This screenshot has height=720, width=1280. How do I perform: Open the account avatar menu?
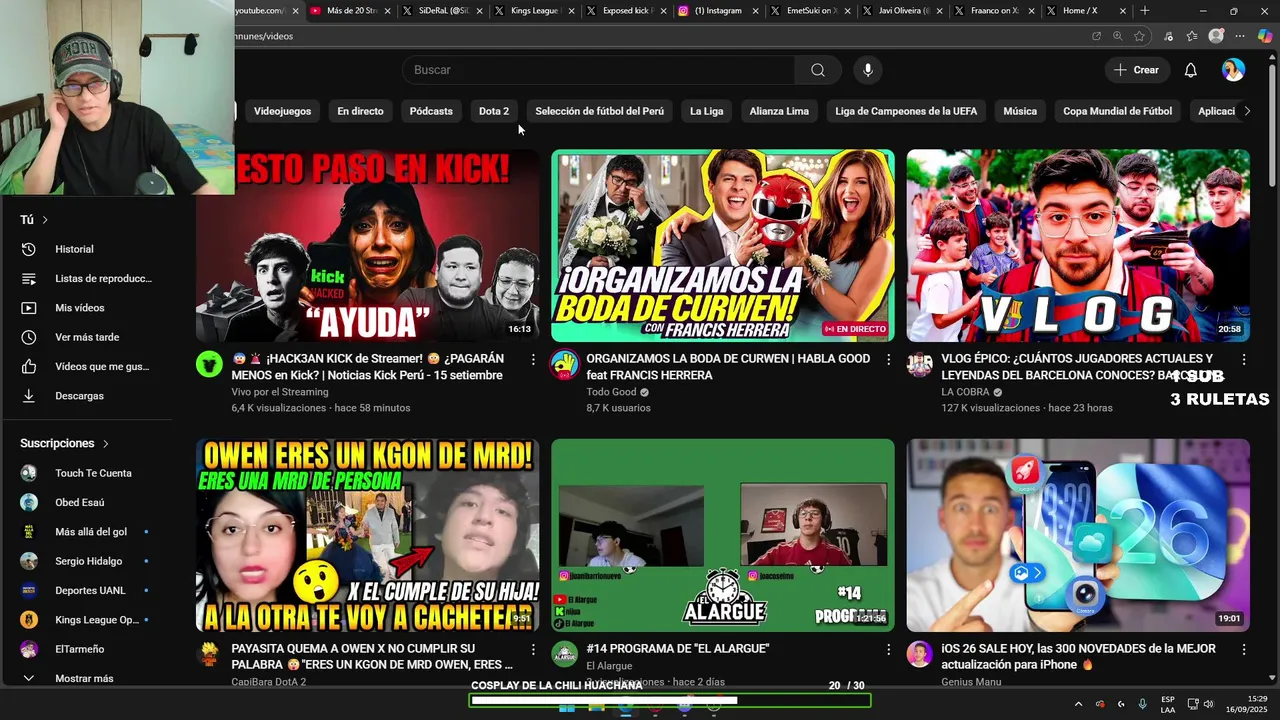(1233, 70)
